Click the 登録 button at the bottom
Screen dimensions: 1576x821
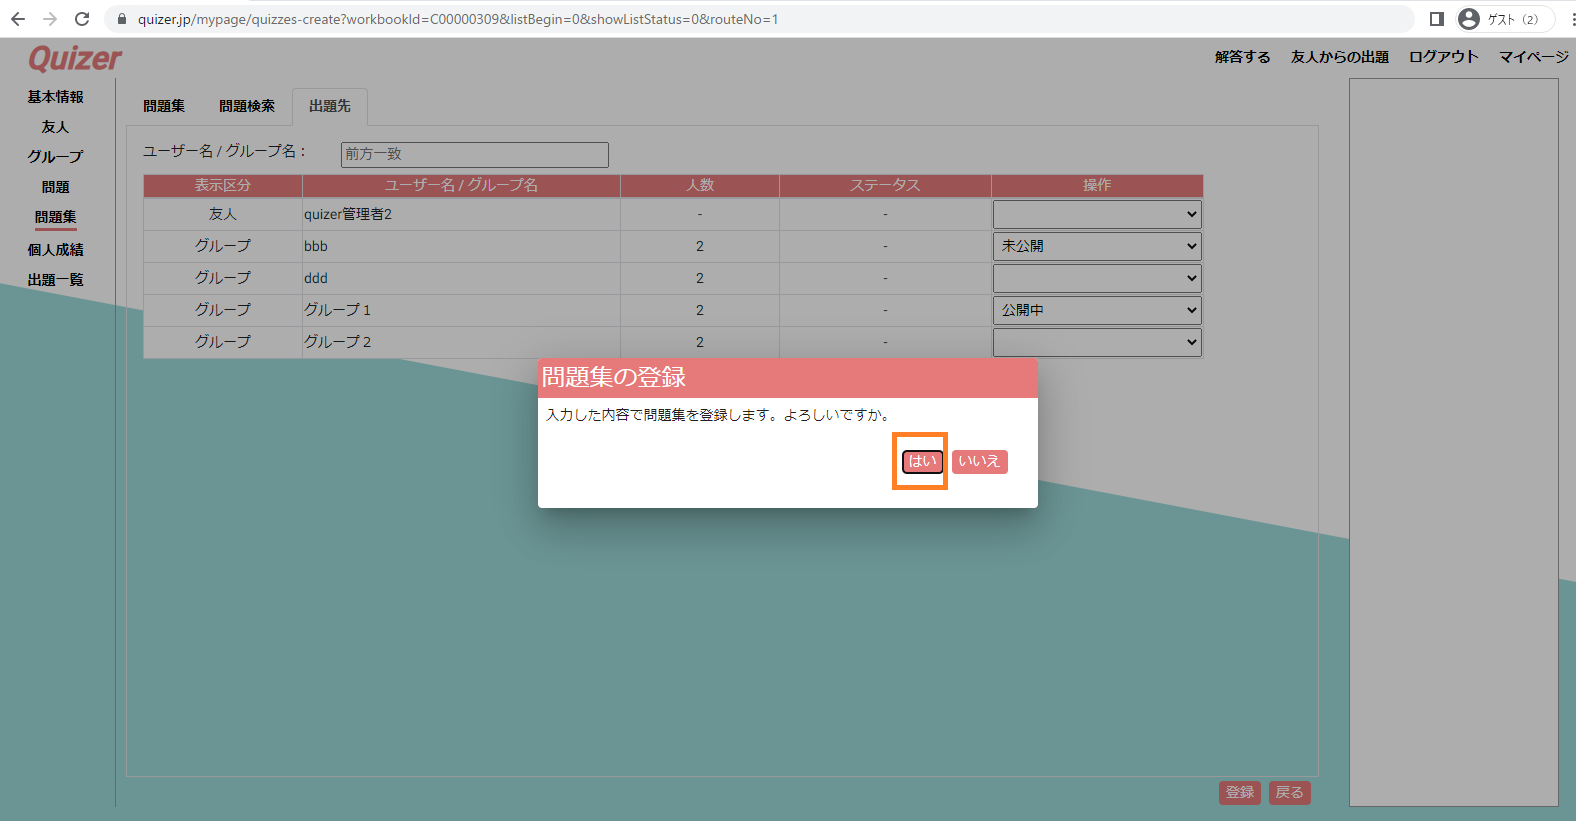click(1240, 792)
